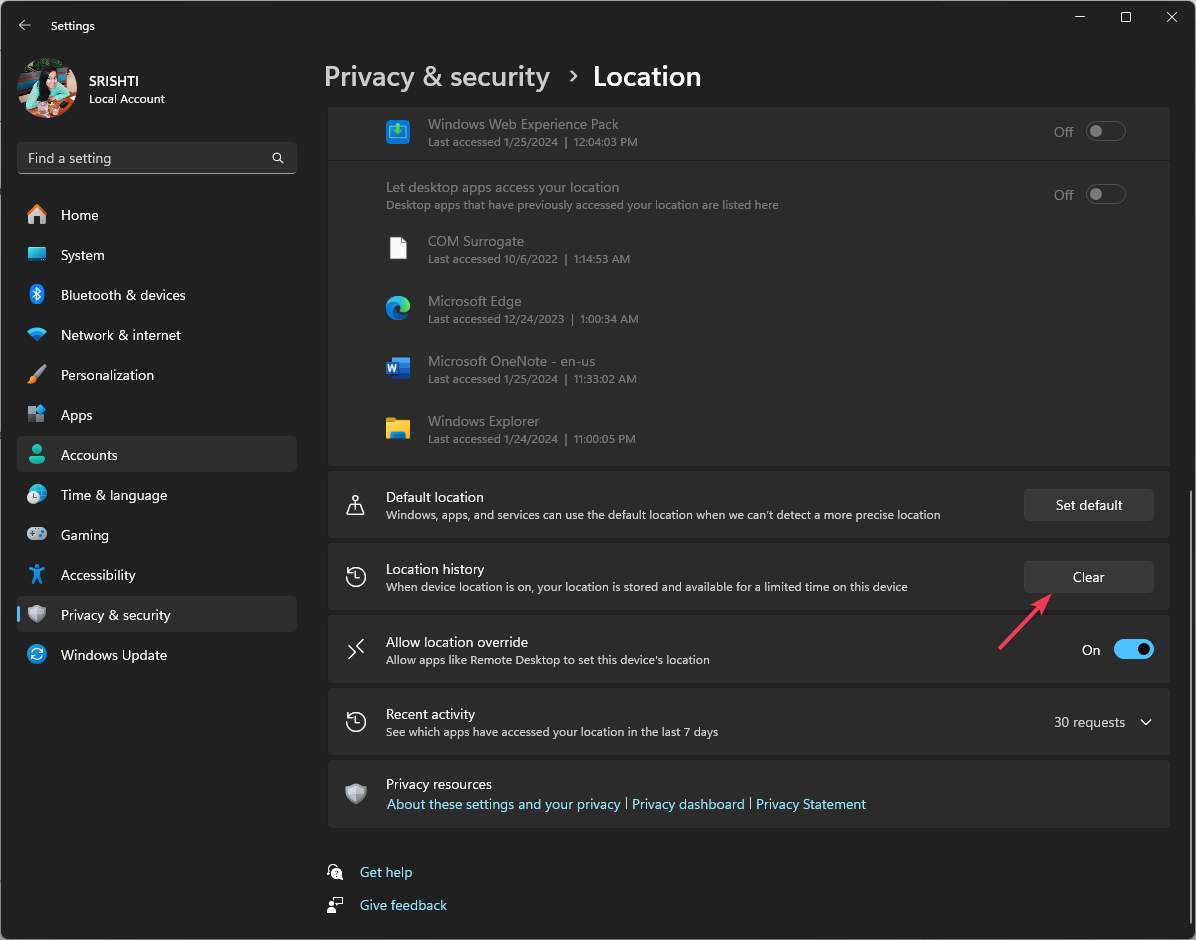Click the Accessibility figure icon

(37, 575)
